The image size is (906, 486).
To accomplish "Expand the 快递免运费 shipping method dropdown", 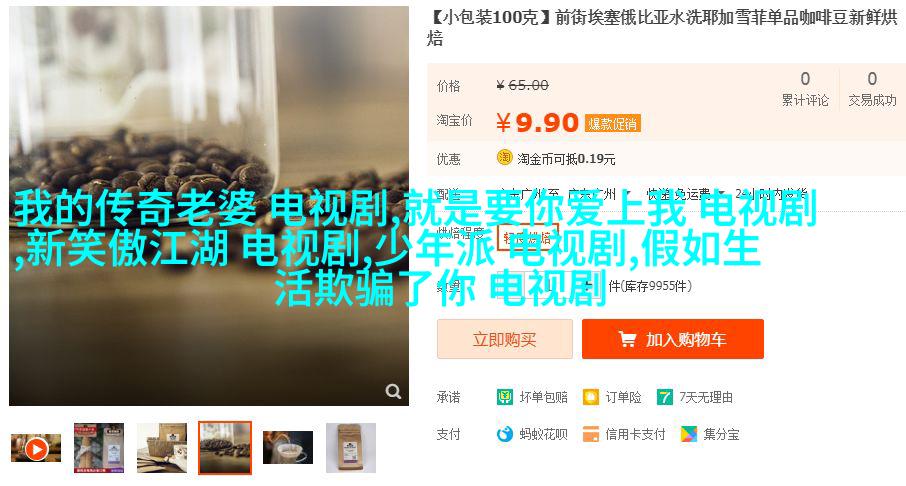I will coord(685,194).
